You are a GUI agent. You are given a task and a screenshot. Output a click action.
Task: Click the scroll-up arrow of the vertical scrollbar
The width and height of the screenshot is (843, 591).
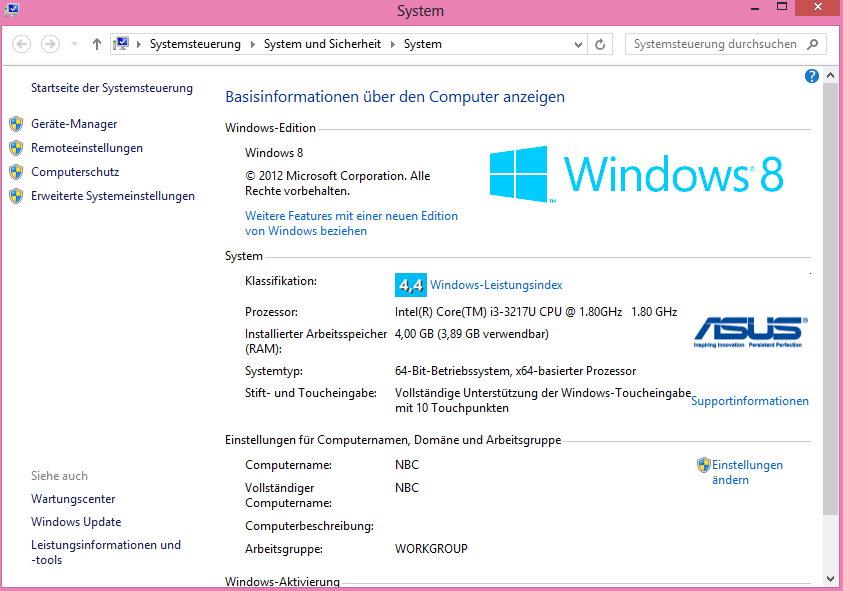831,76
